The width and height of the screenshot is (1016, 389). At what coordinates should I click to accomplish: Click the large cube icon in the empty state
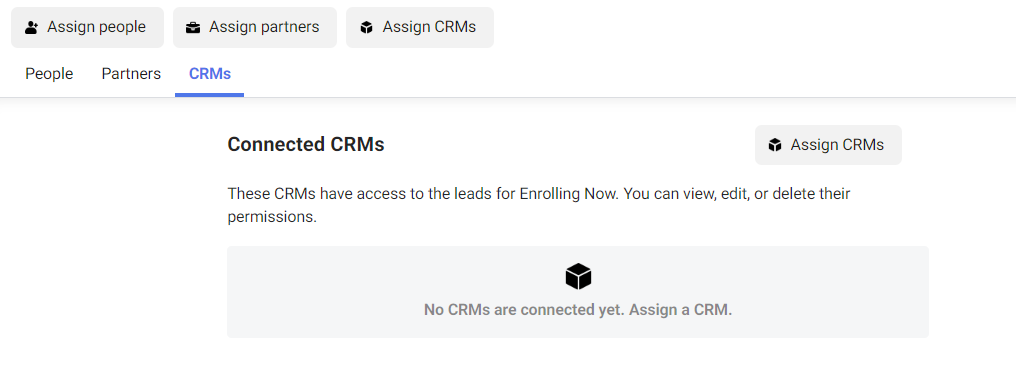tap(578, 276)
